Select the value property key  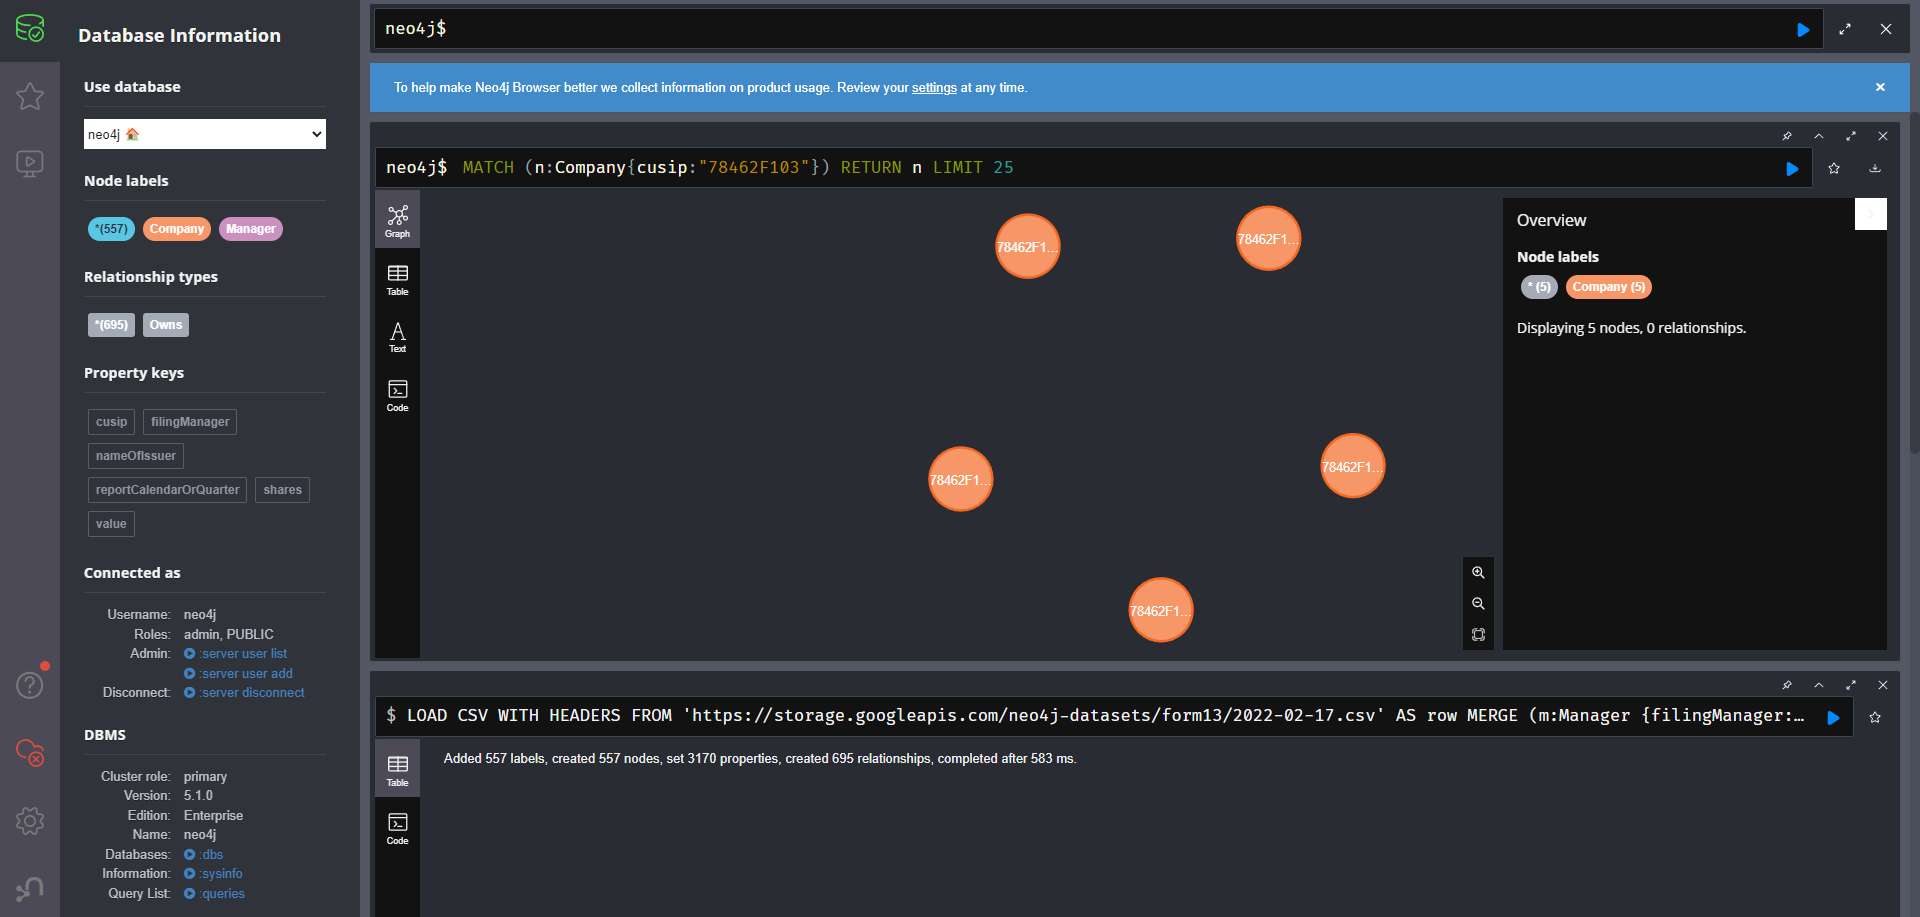coord(111,524)
